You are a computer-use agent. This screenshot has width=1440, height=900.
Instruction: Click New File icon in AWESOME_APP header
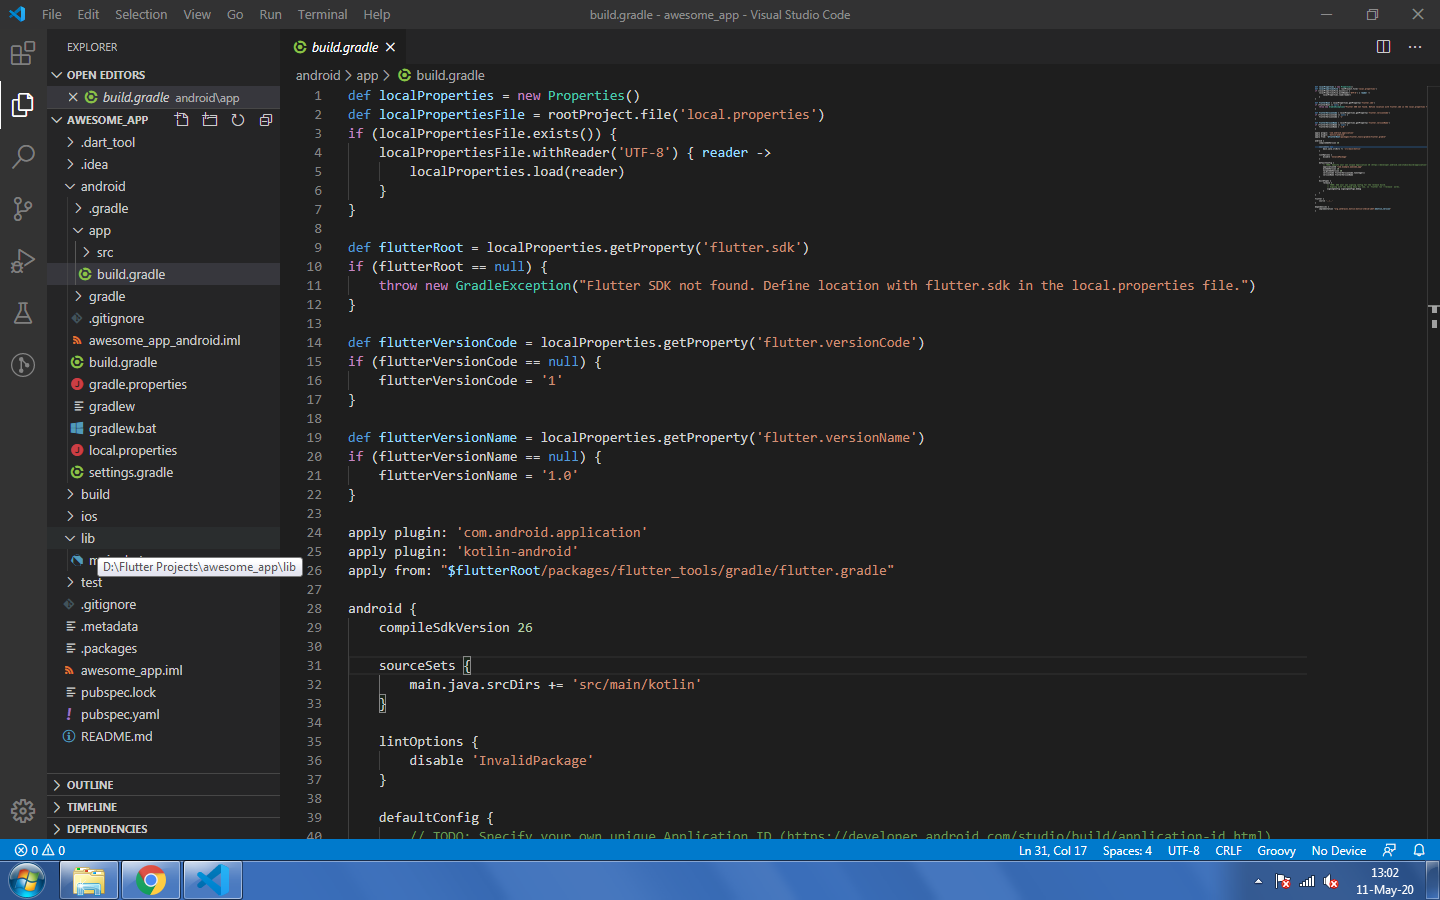click(181, 120)
